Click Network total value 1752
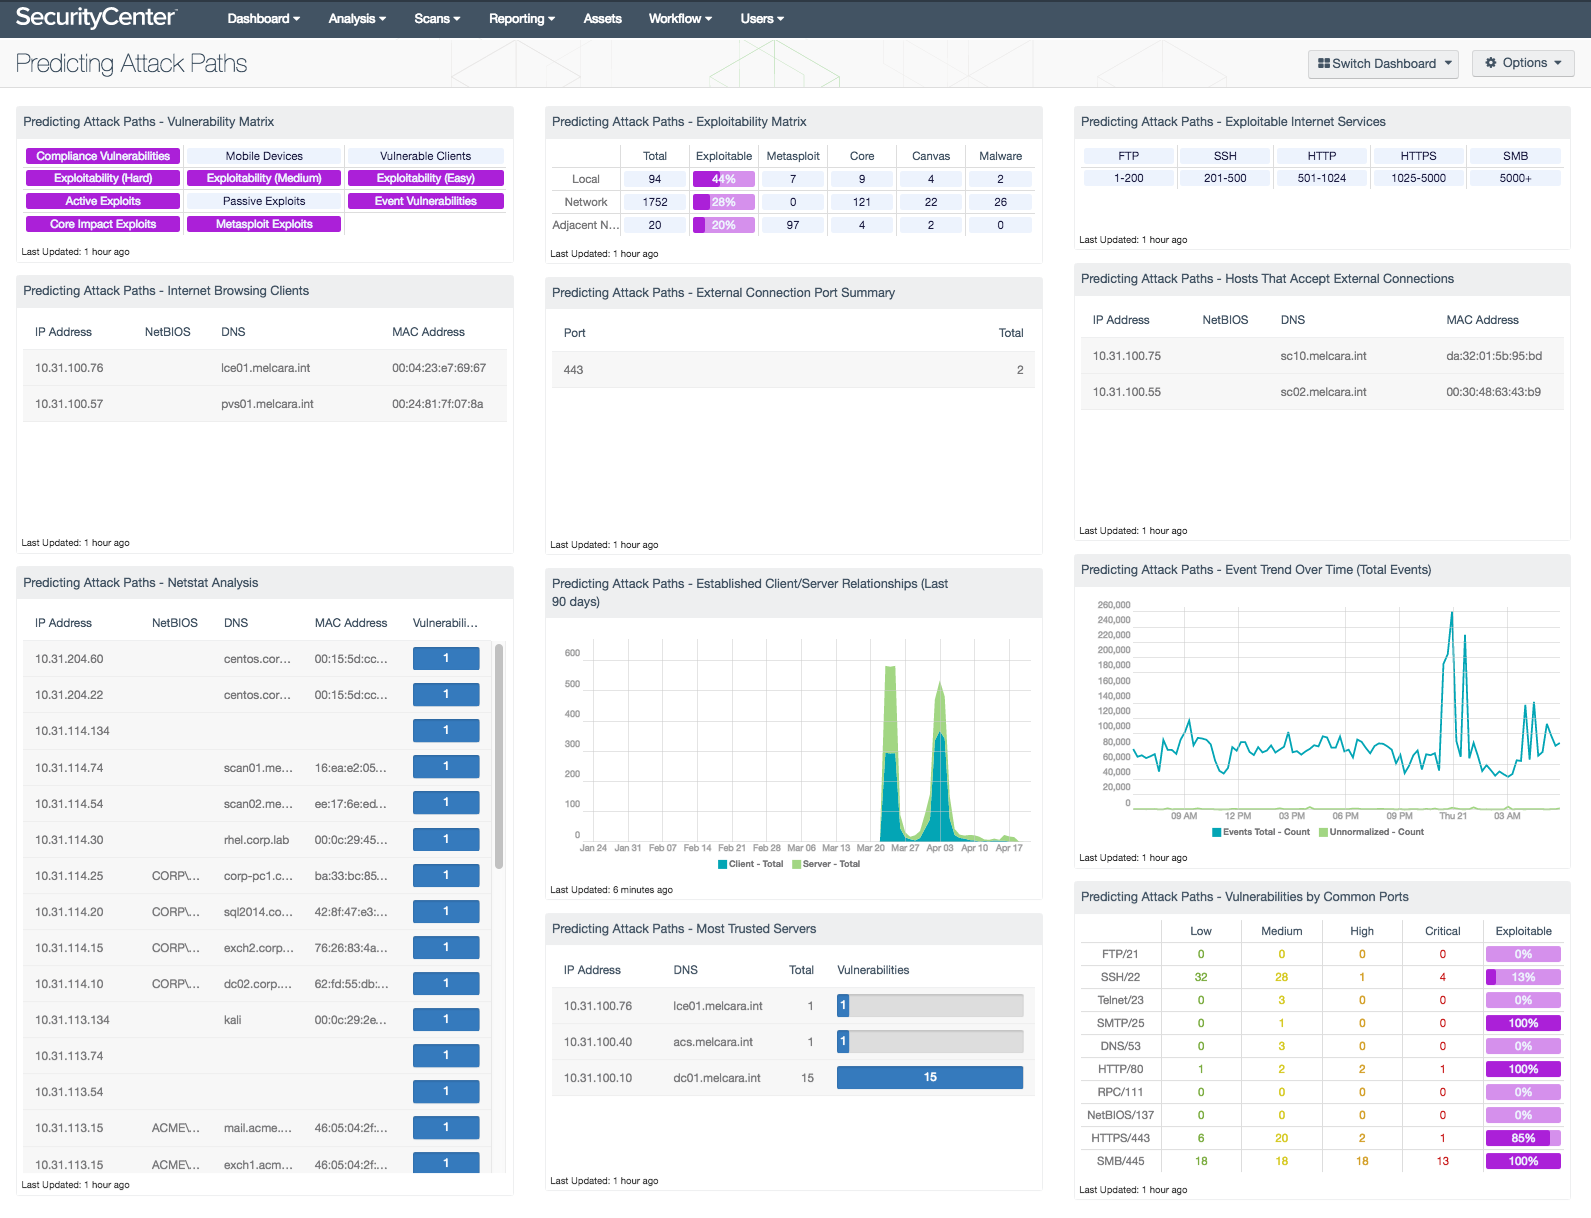Image resolution: width=1591 pixels, height=1218 pixels. [655, 202]
